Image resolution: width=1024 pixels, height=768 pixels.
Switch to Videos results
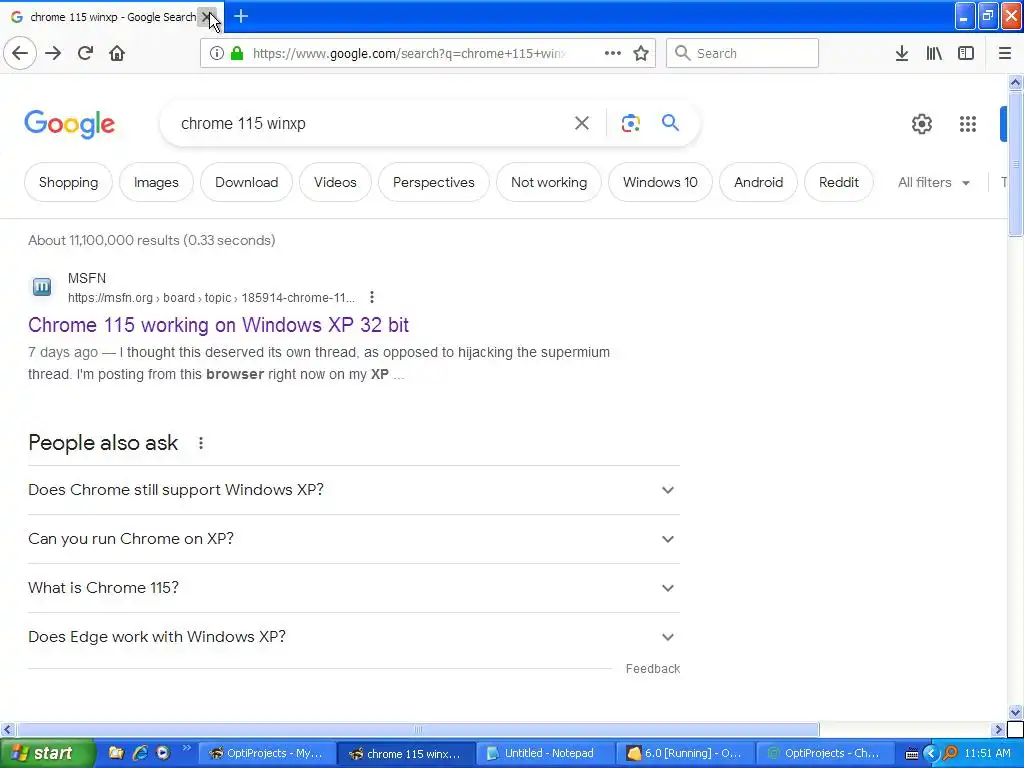(x=335, y=182)
